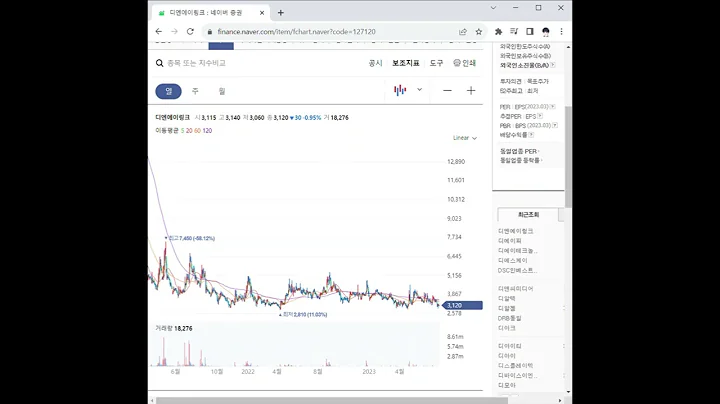This screenshot has width=720, height=404.
Task: Open the browser extensions puzzle icon
Action: (x=498, y=32)
